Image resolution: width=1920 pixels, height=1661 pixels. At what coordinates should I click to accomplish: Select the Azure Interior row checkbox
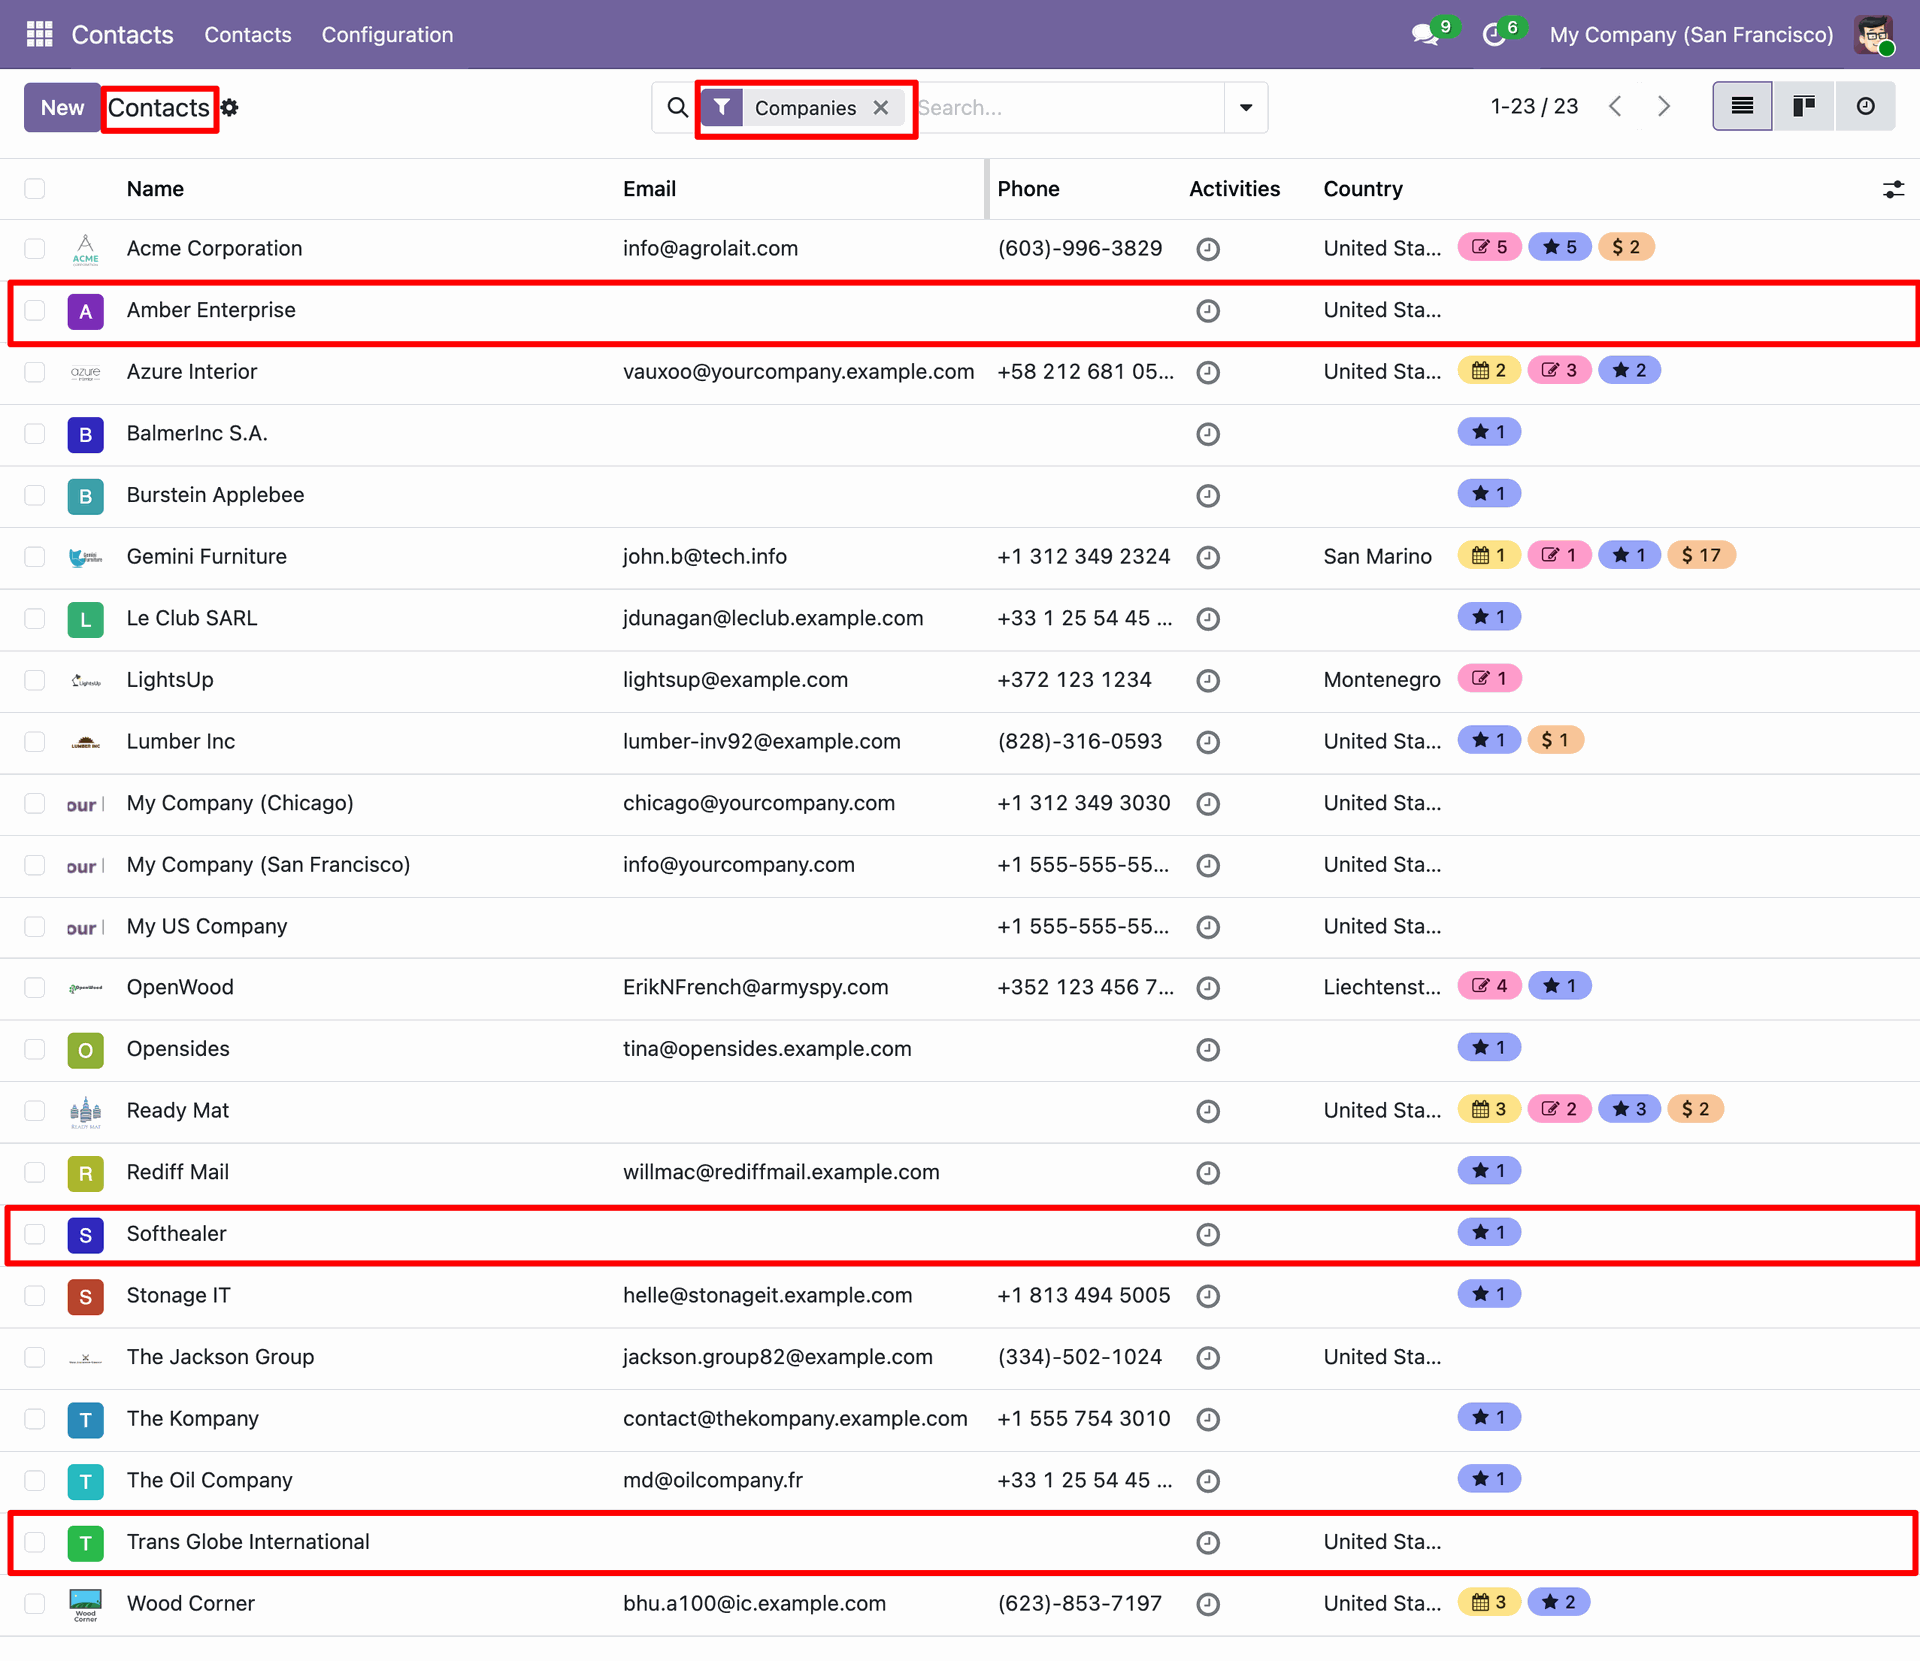(35, 373)
